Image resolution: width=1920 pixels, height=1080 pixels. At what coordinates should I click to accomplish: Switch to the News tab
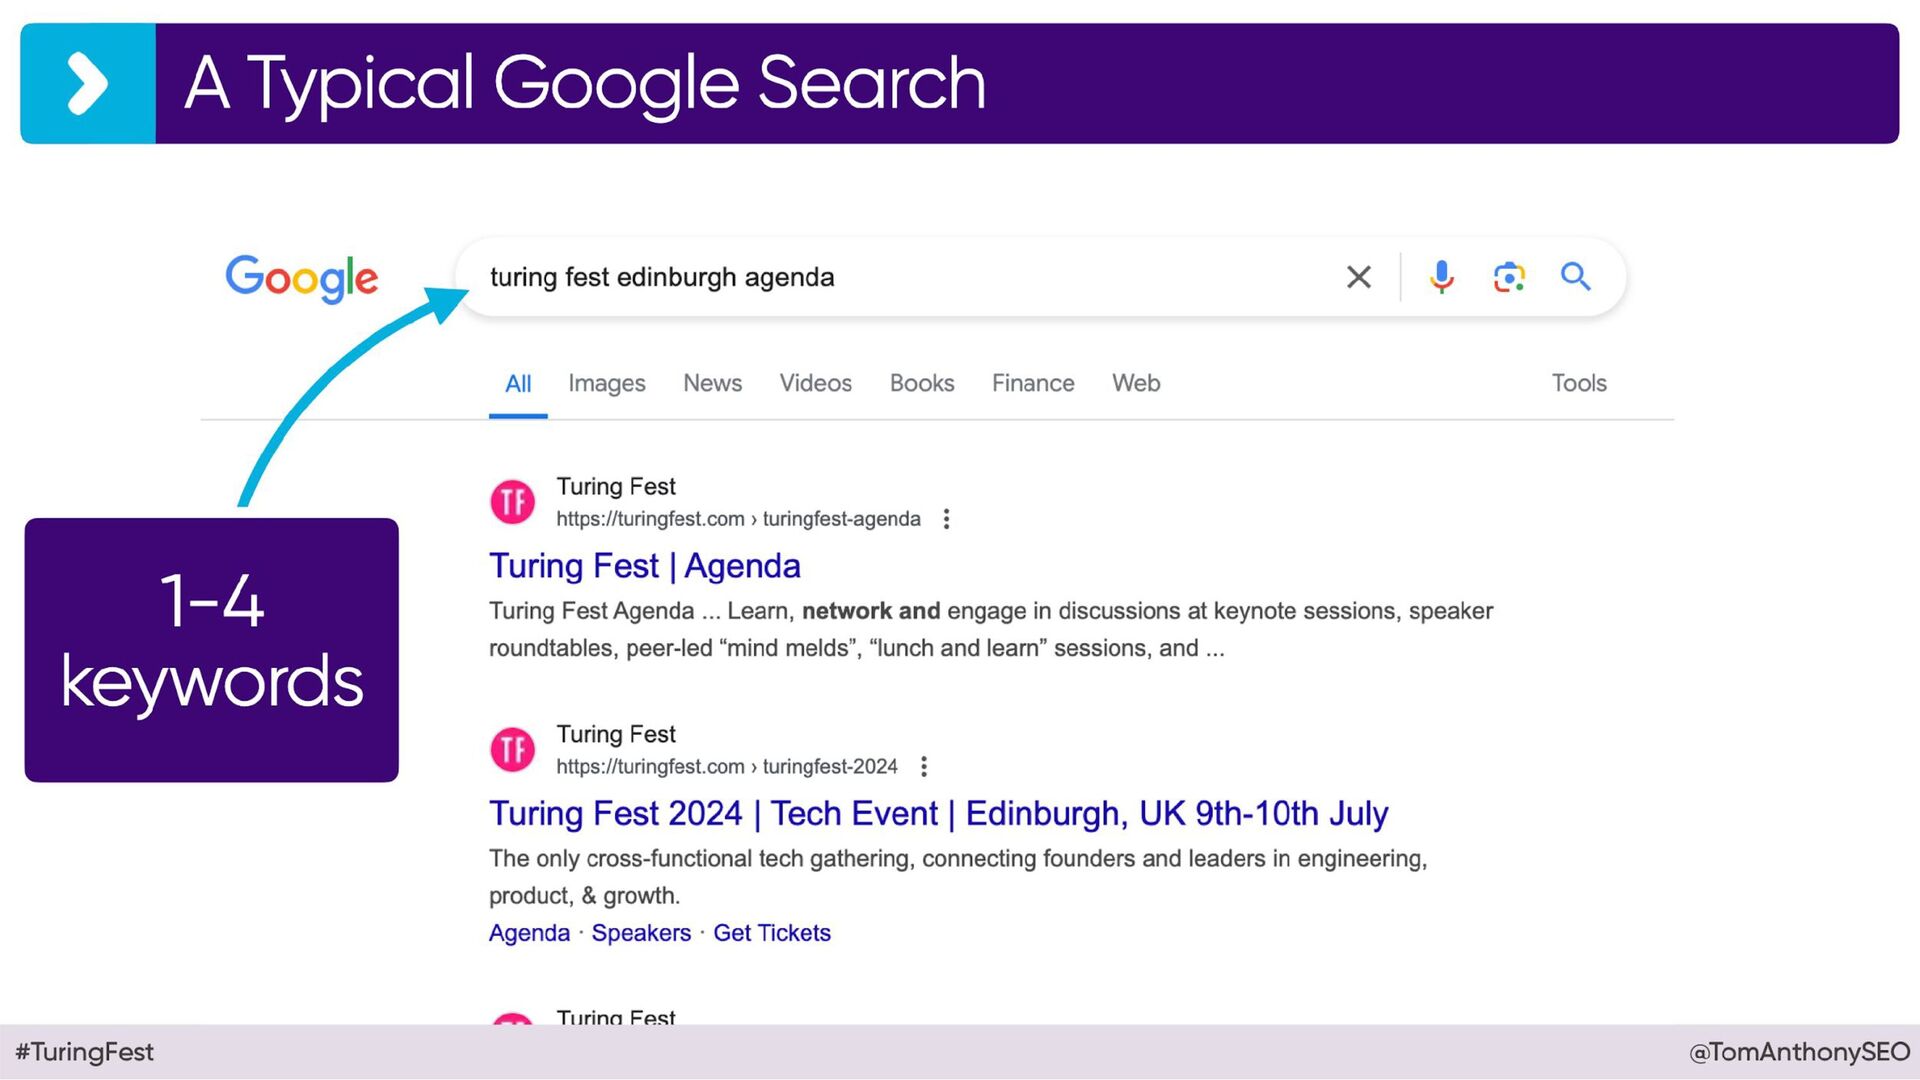click(x=712, y=384)
